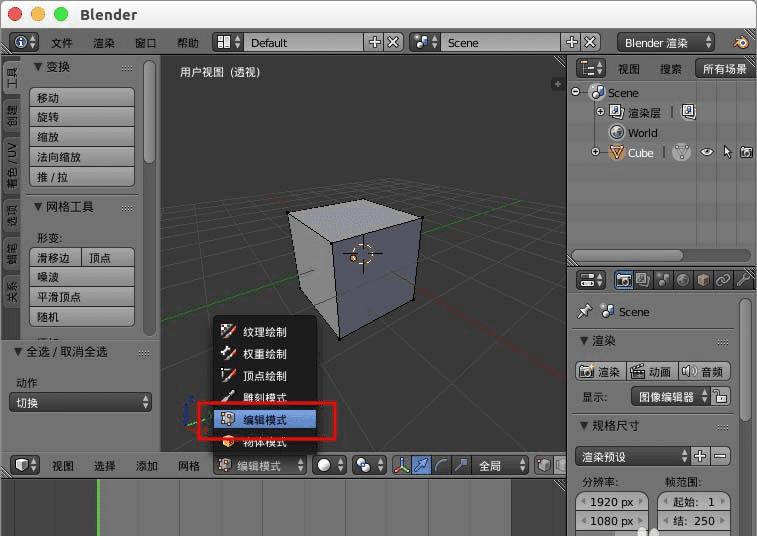This screenshot has height=536, width=757.
Task: Collapse the Scene tree in outliner
Action: 575,91
